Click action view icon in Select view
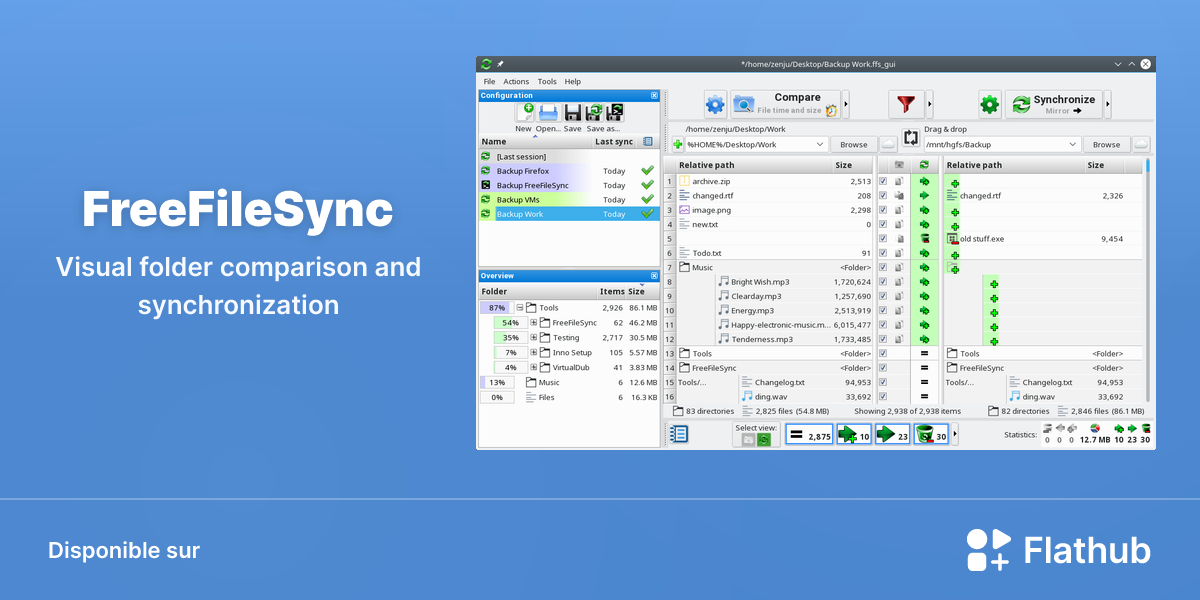Screen dimensions: 1200x600 [x=764, y=440]
